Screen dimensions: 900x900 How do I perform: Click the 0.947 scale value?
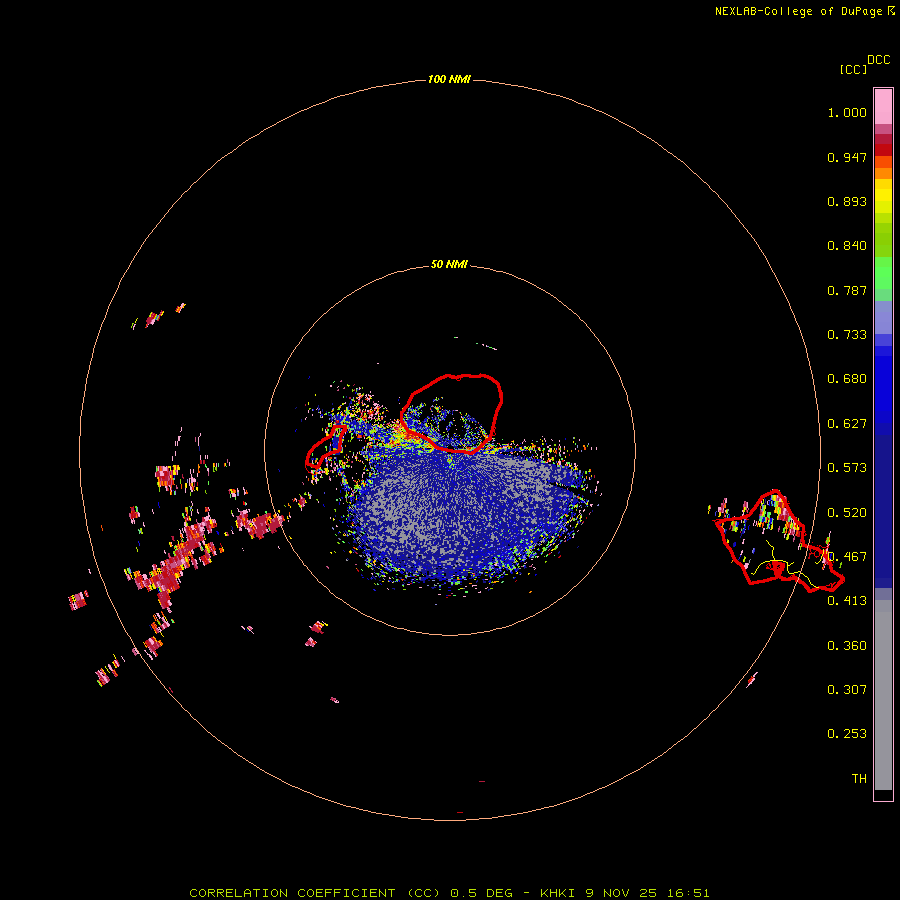(x=847, y=157)
